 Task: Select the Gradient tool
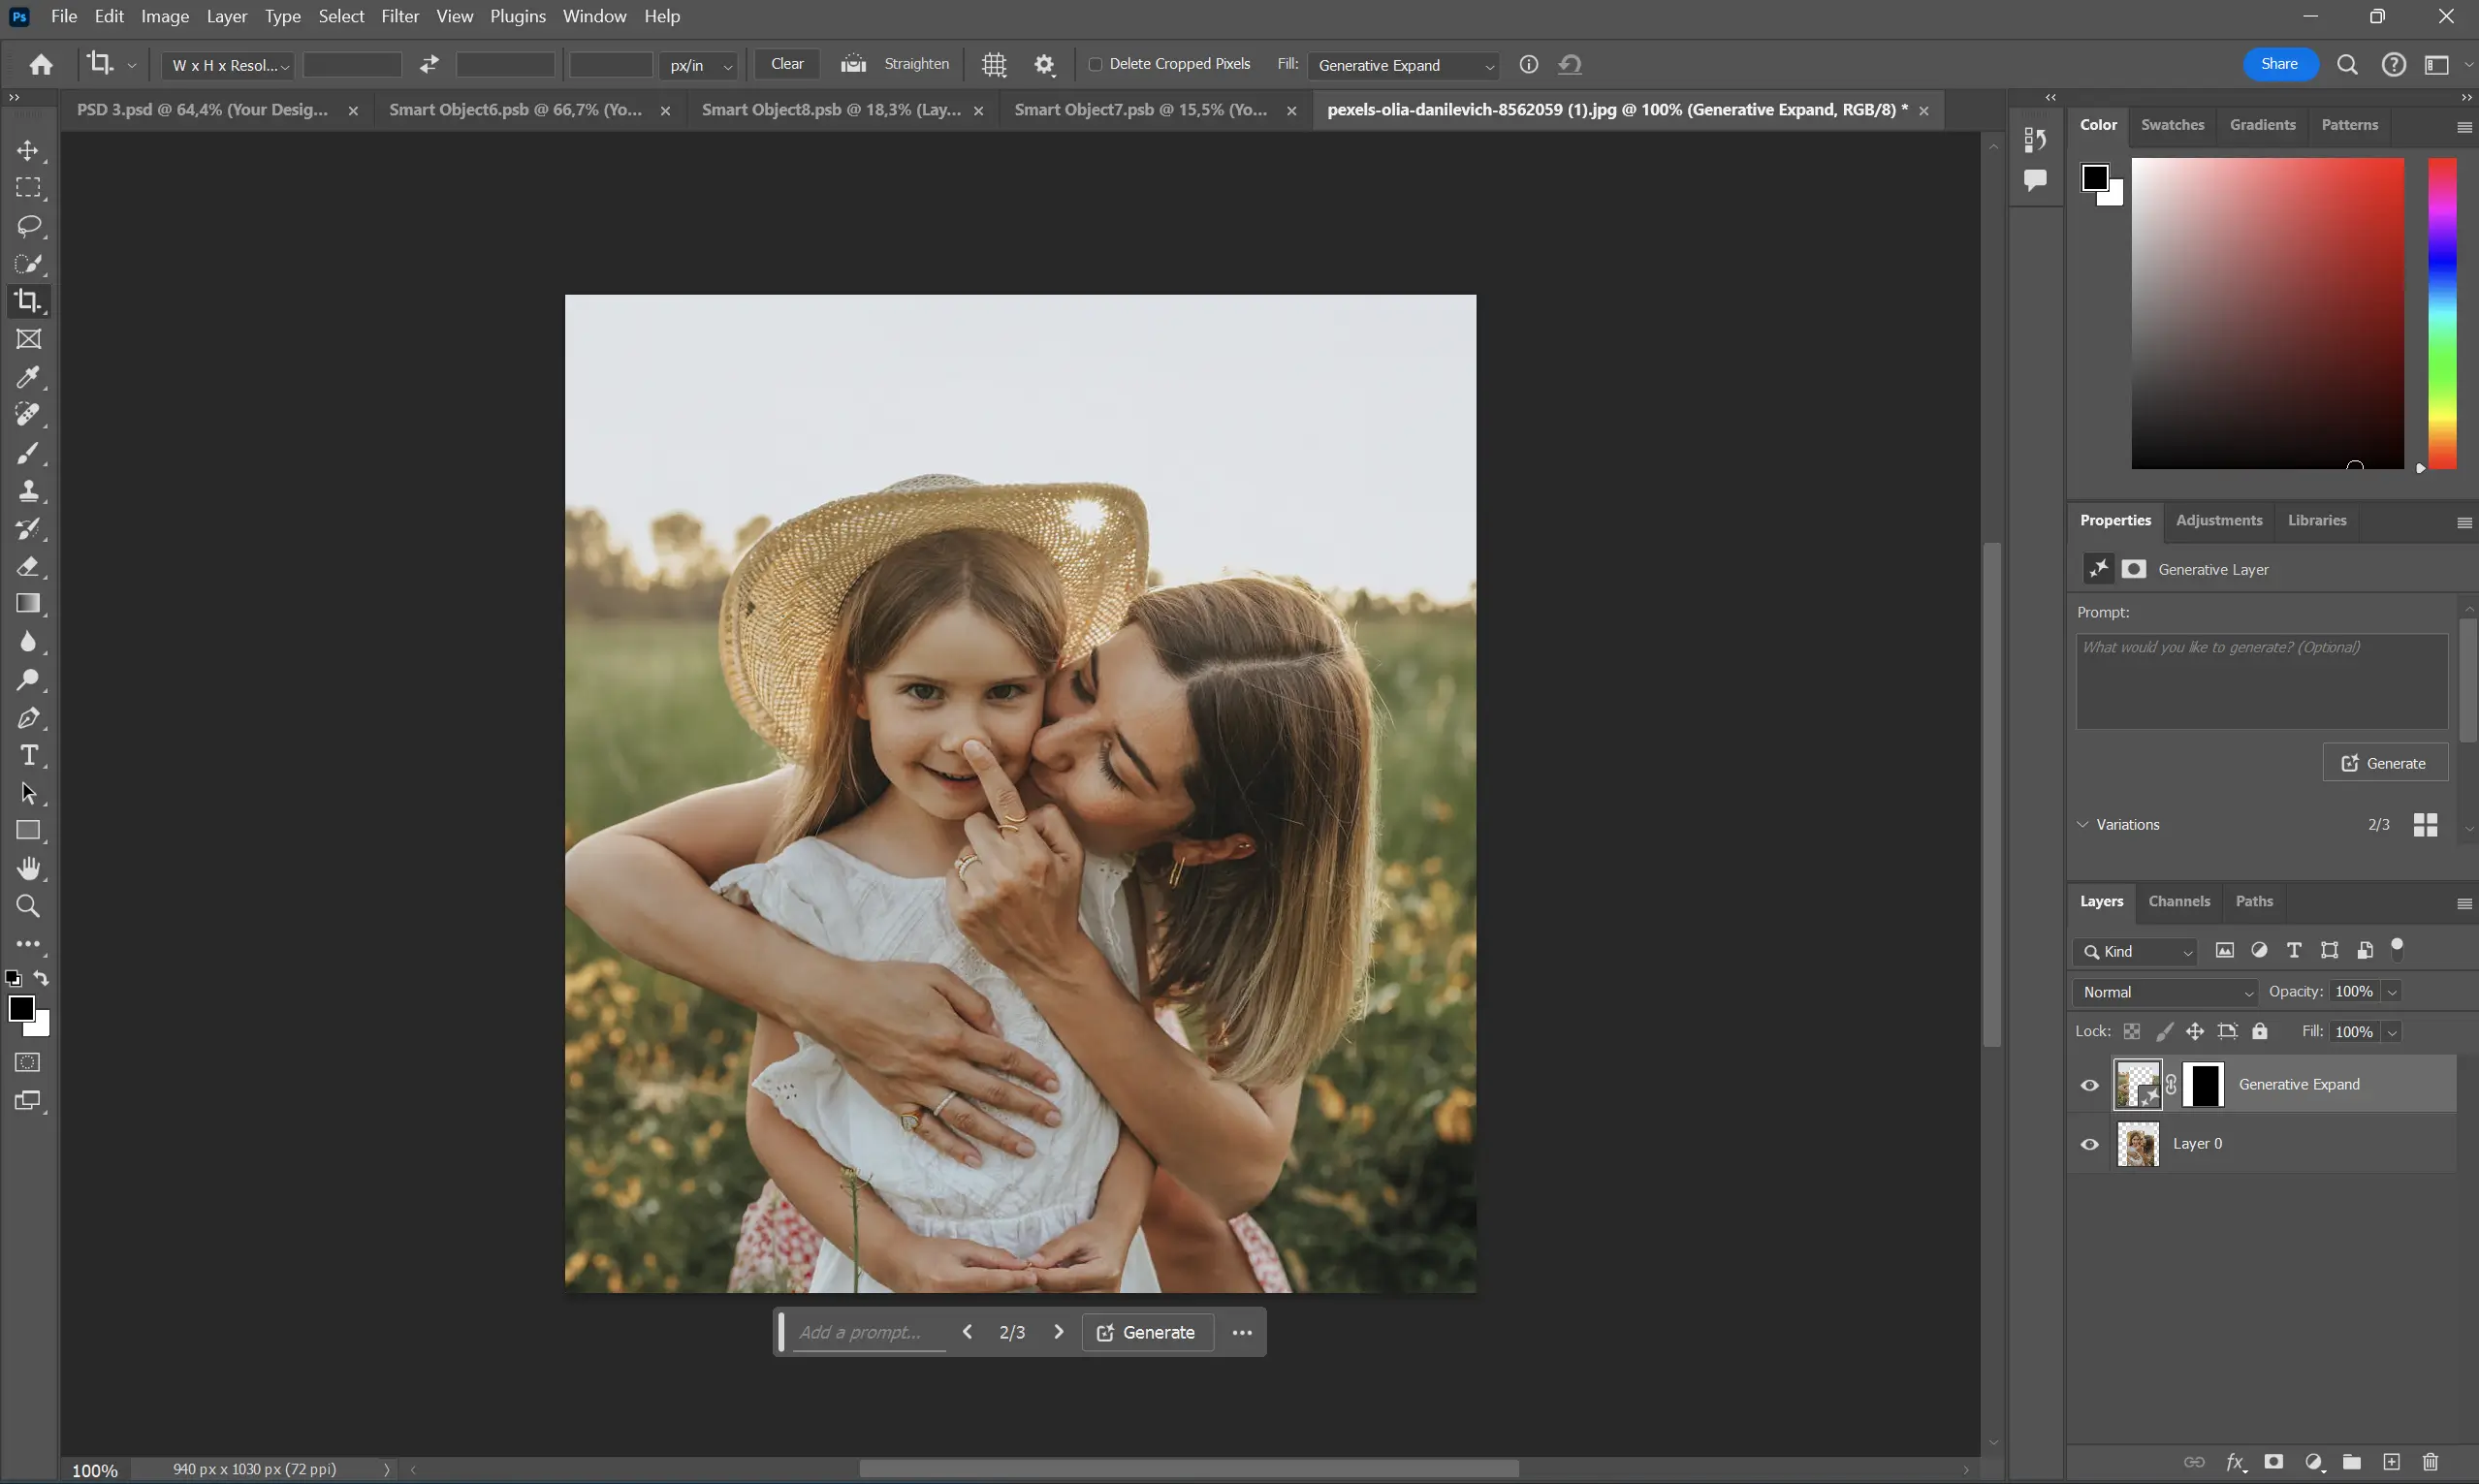coord(28,604)
